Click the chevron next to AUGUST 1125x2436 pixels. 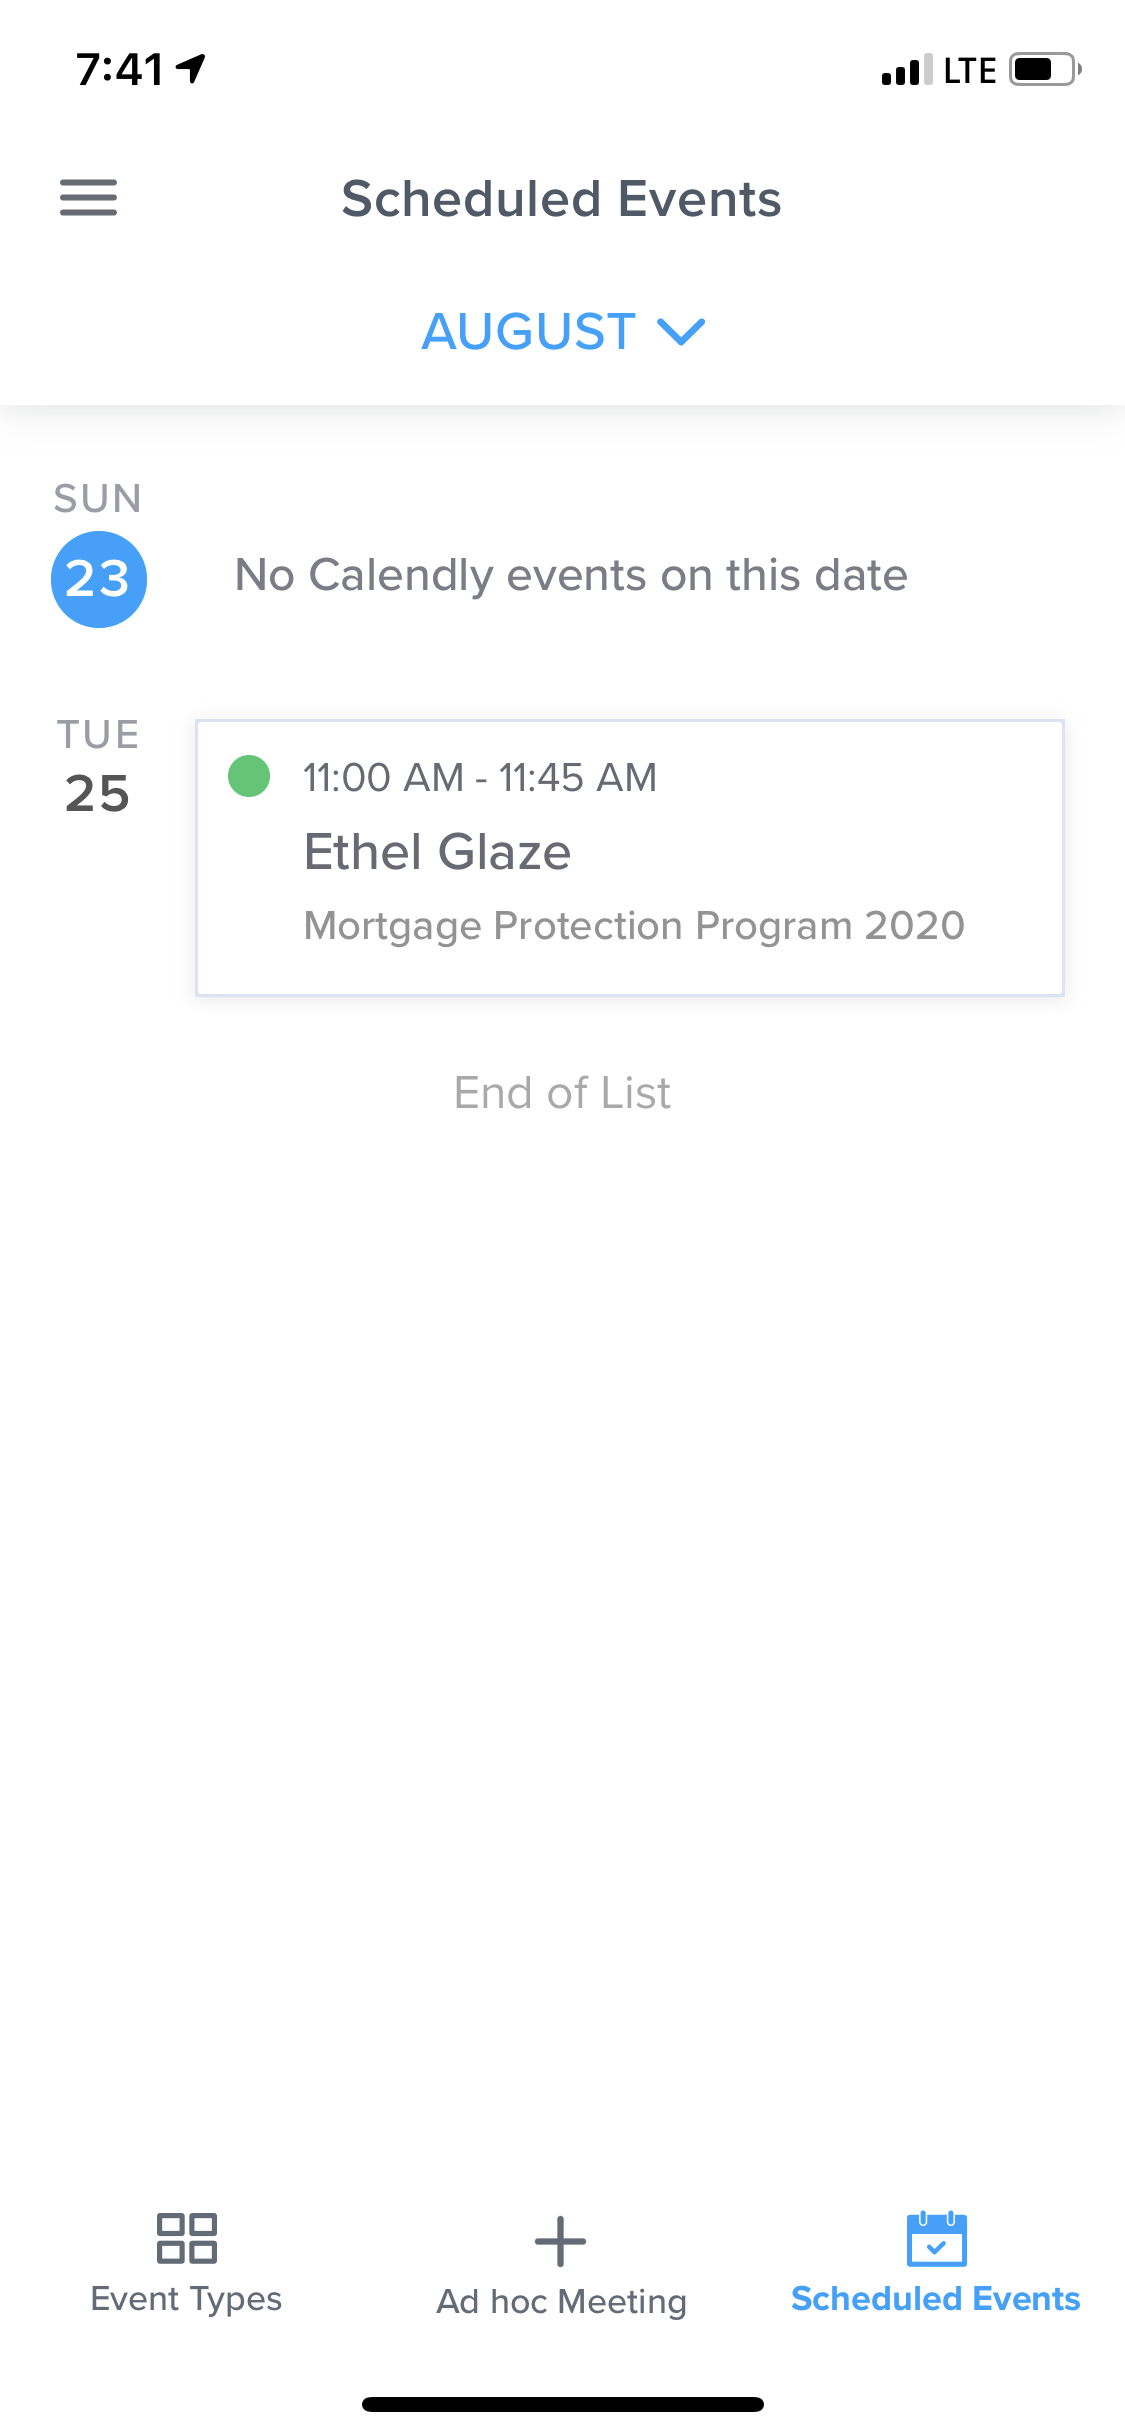tap(682, 331)
